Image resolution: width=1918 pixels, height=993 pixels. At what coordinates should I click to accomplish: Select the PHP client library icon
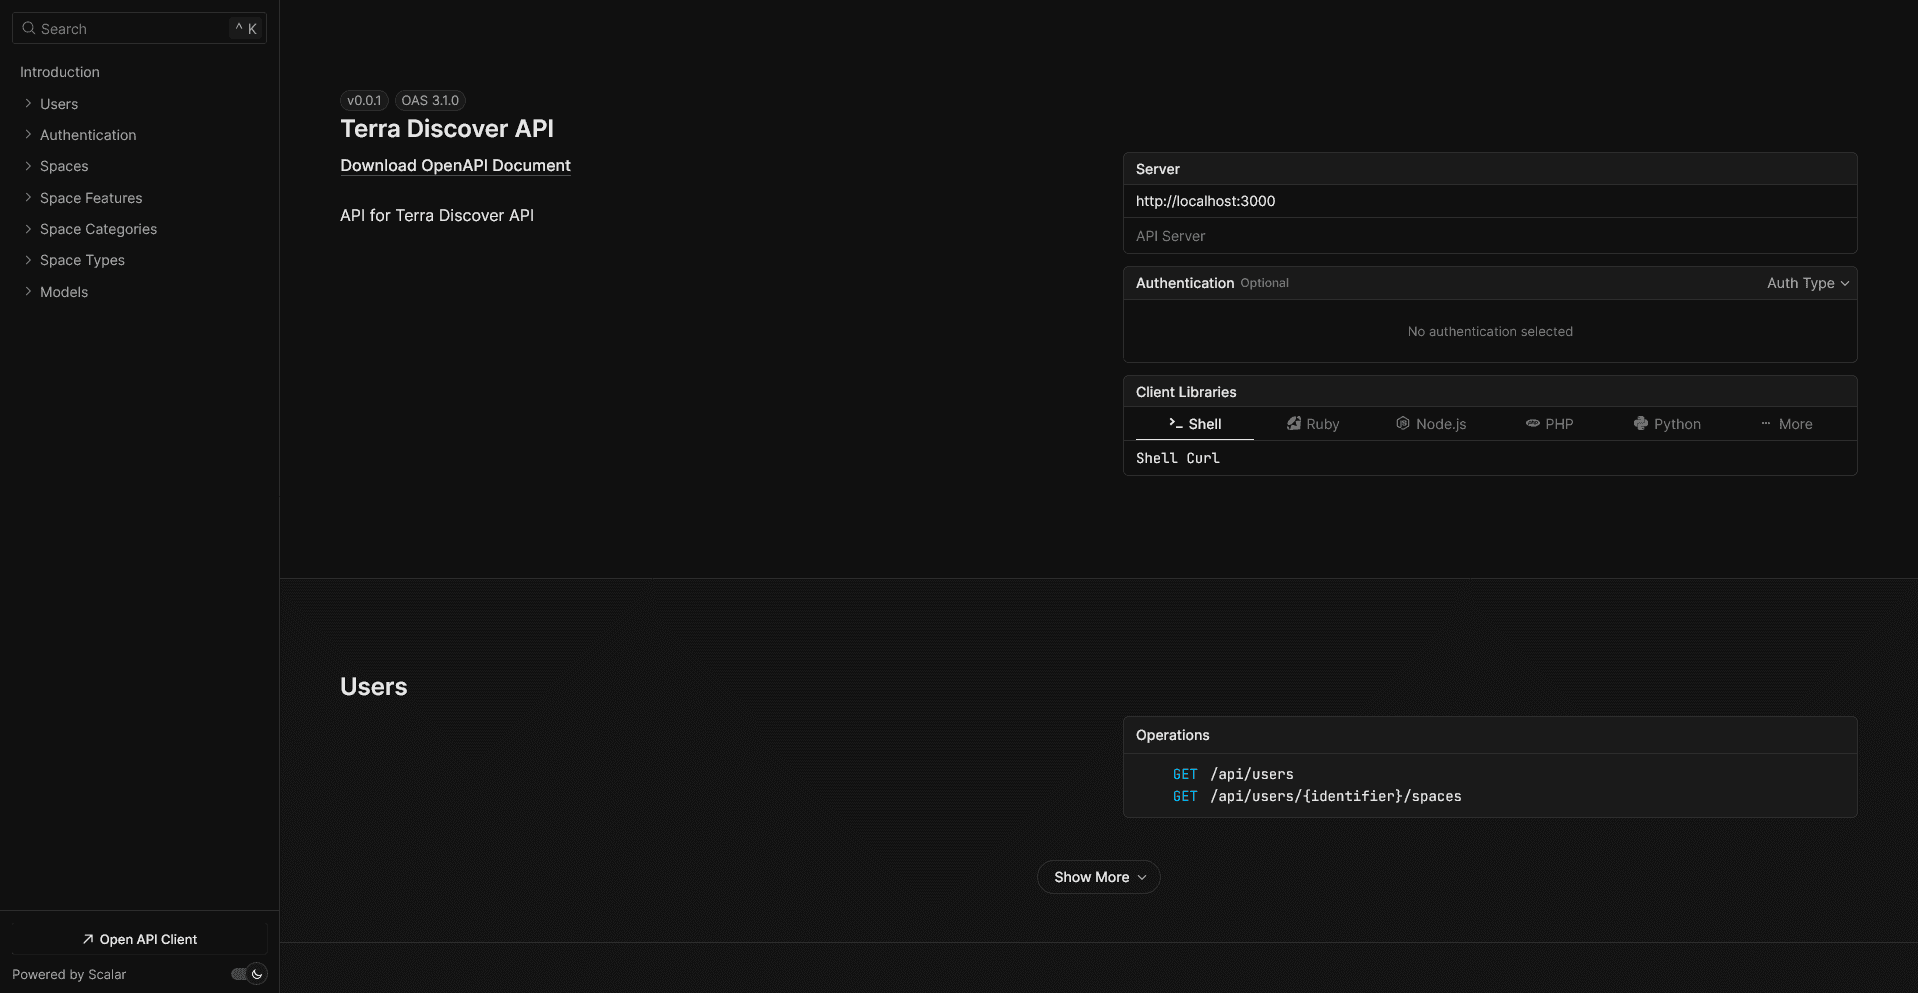(1532, 424)
